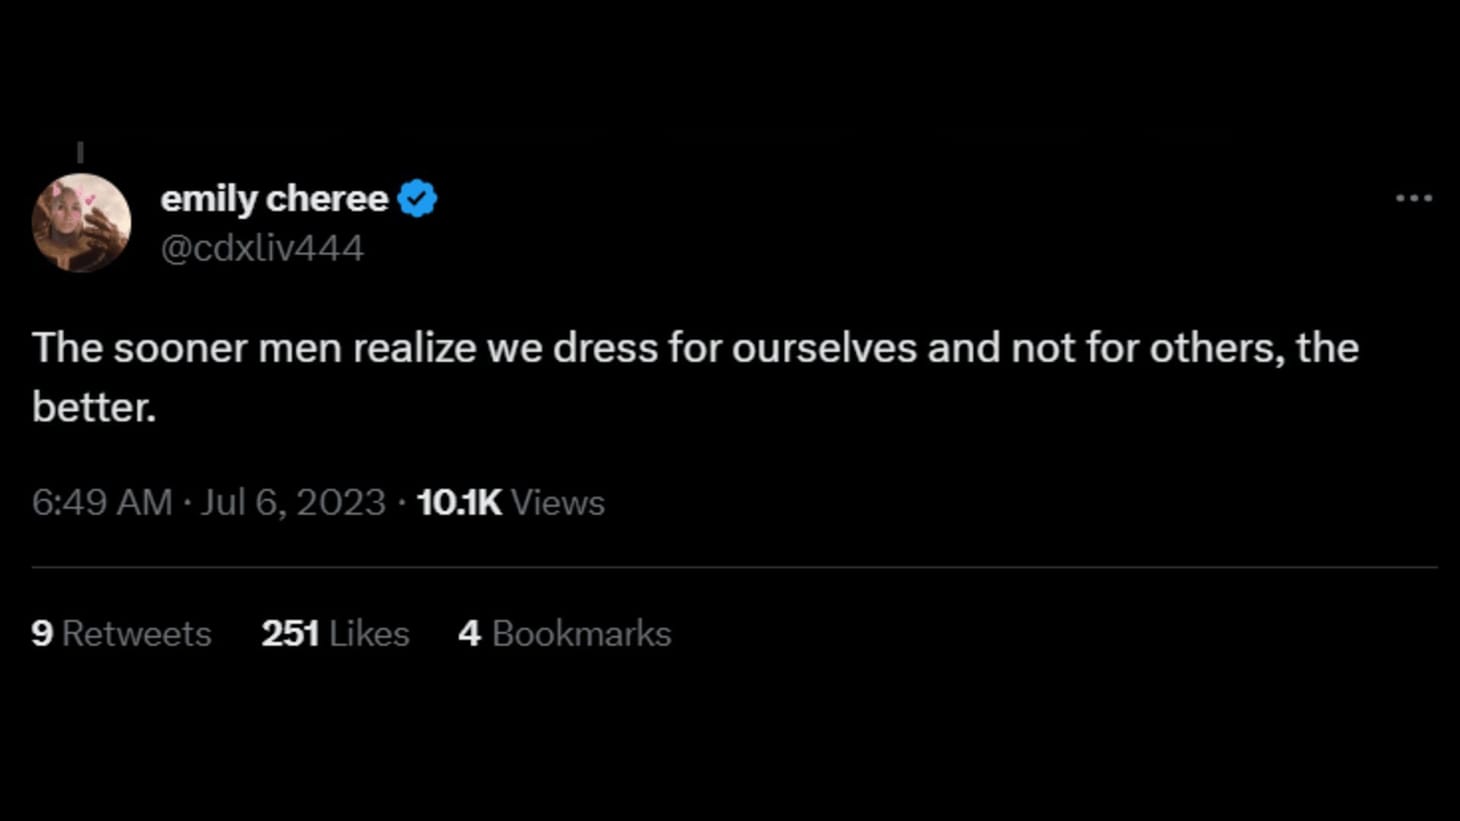
Task: Click the ellipsis menu in the top-right corner
Action: 1412,197
